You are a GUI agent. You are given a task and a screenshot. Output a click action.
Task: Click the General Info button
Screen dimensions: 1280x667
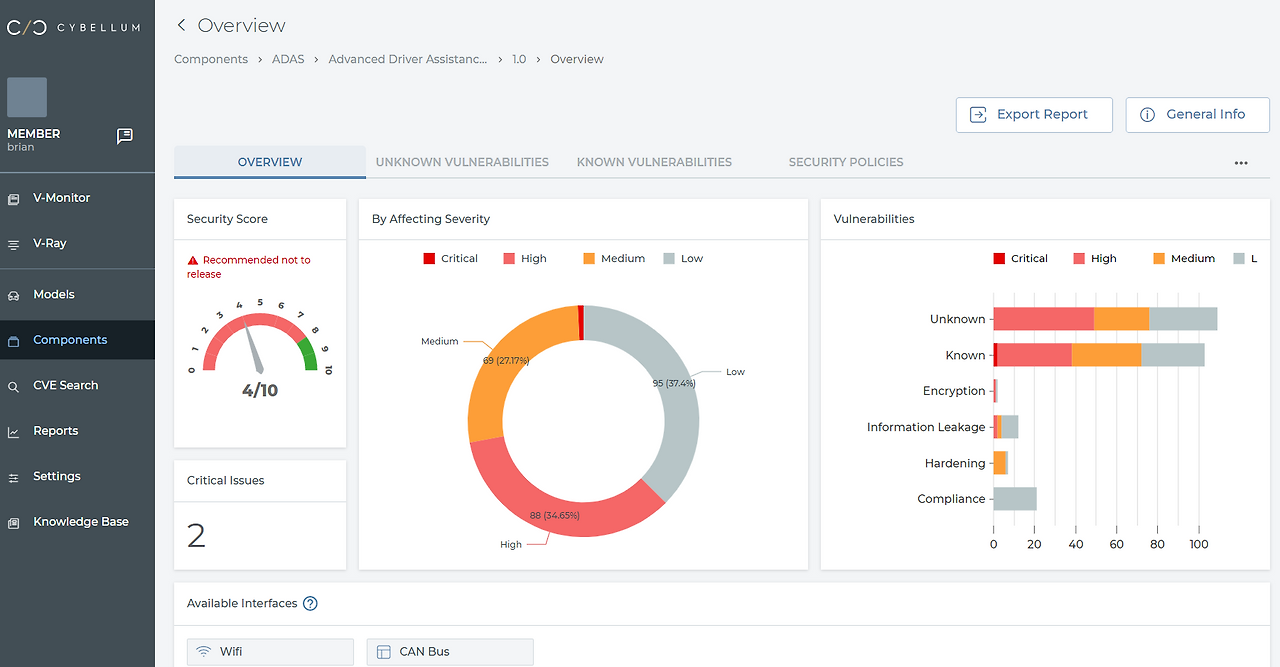1198,115
